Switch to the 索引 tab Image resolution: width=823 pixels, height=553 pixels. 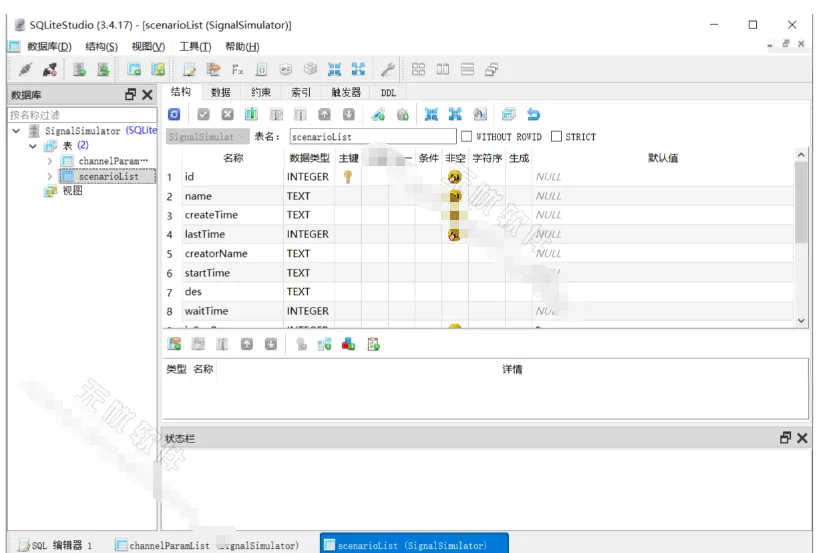[301, 92]
